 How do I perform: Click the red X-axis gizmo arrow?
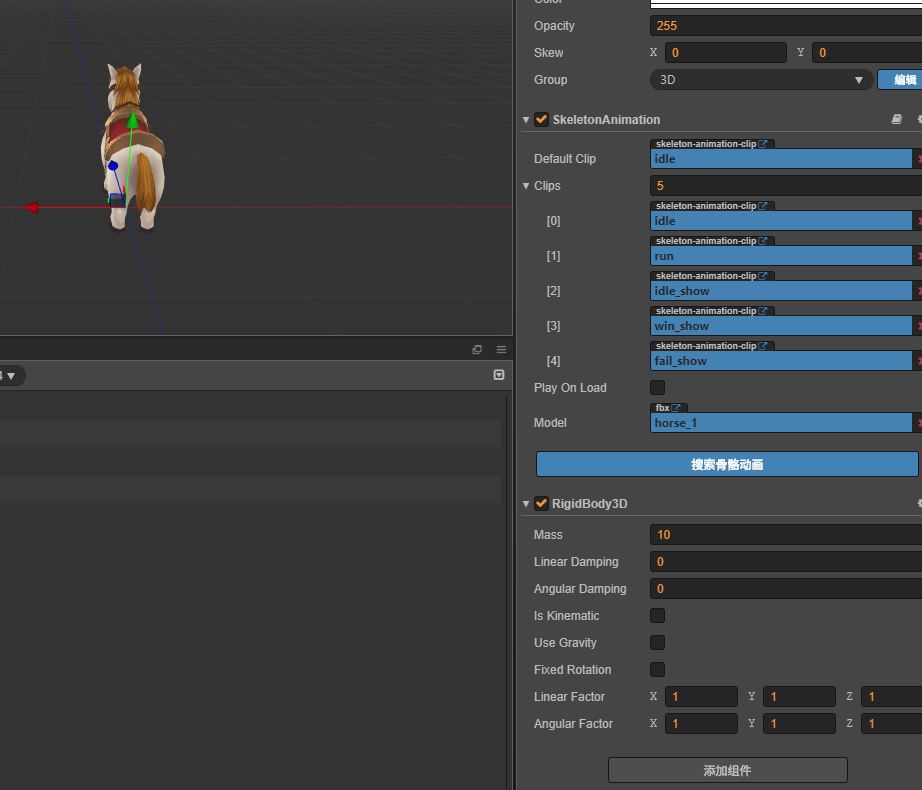pos(31,207)
